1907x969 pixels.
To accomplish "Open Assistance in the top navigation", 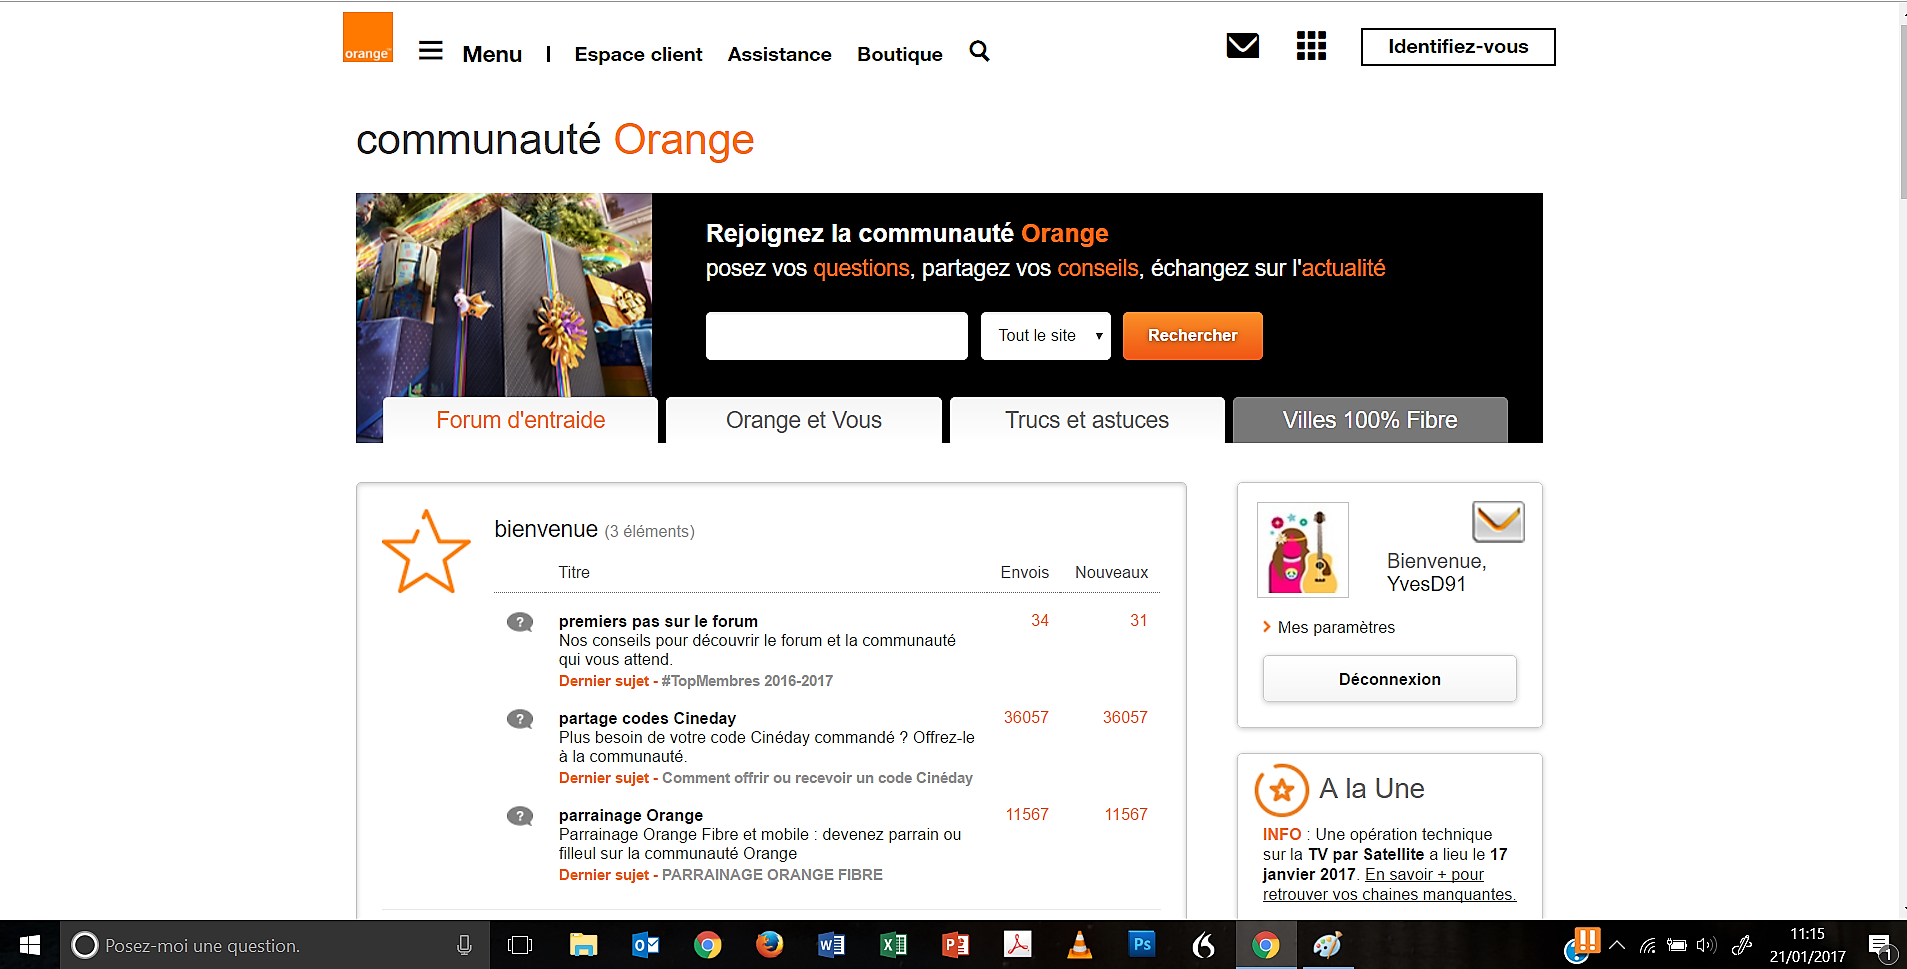I will (780, 54).
